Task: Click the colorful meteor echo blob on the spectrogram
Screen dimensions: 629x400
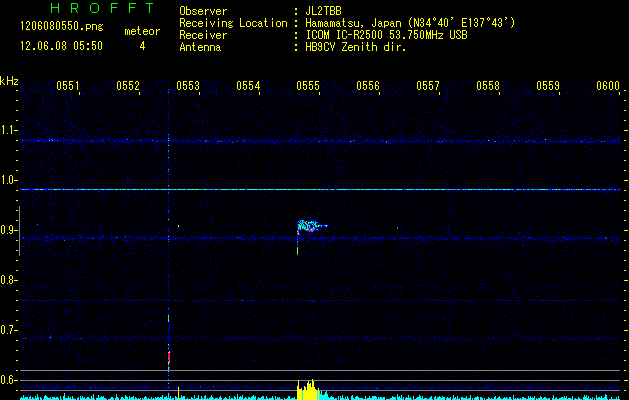Action: (312, 227)
